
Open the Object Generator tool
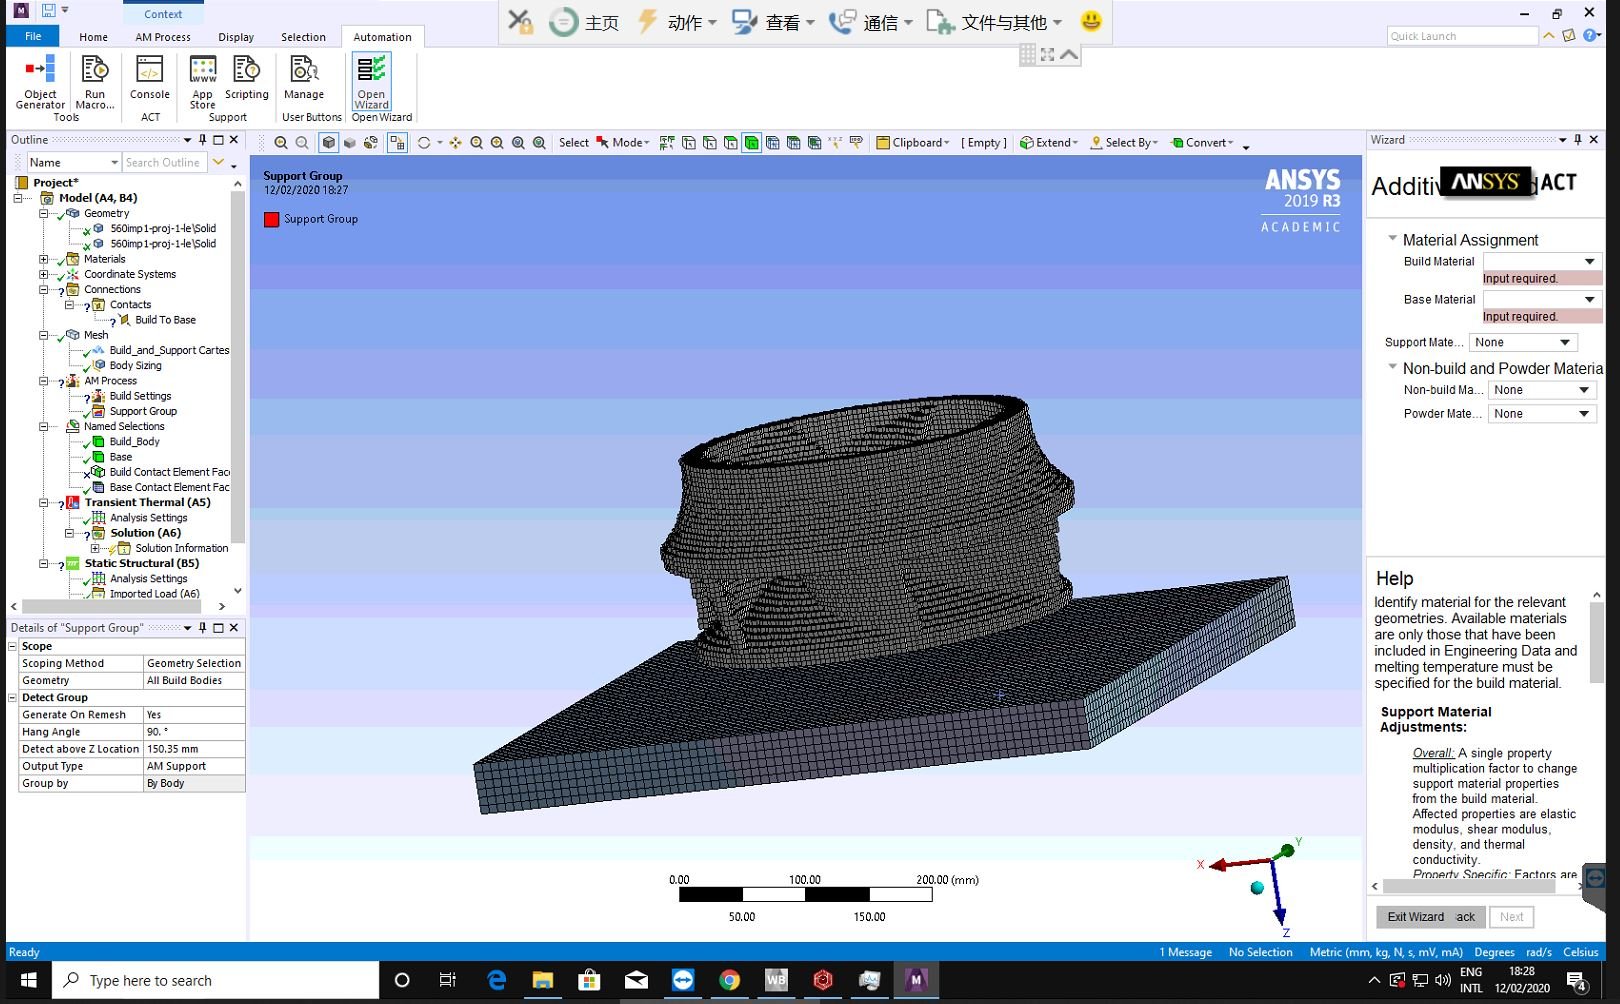(x=40, y=85)
